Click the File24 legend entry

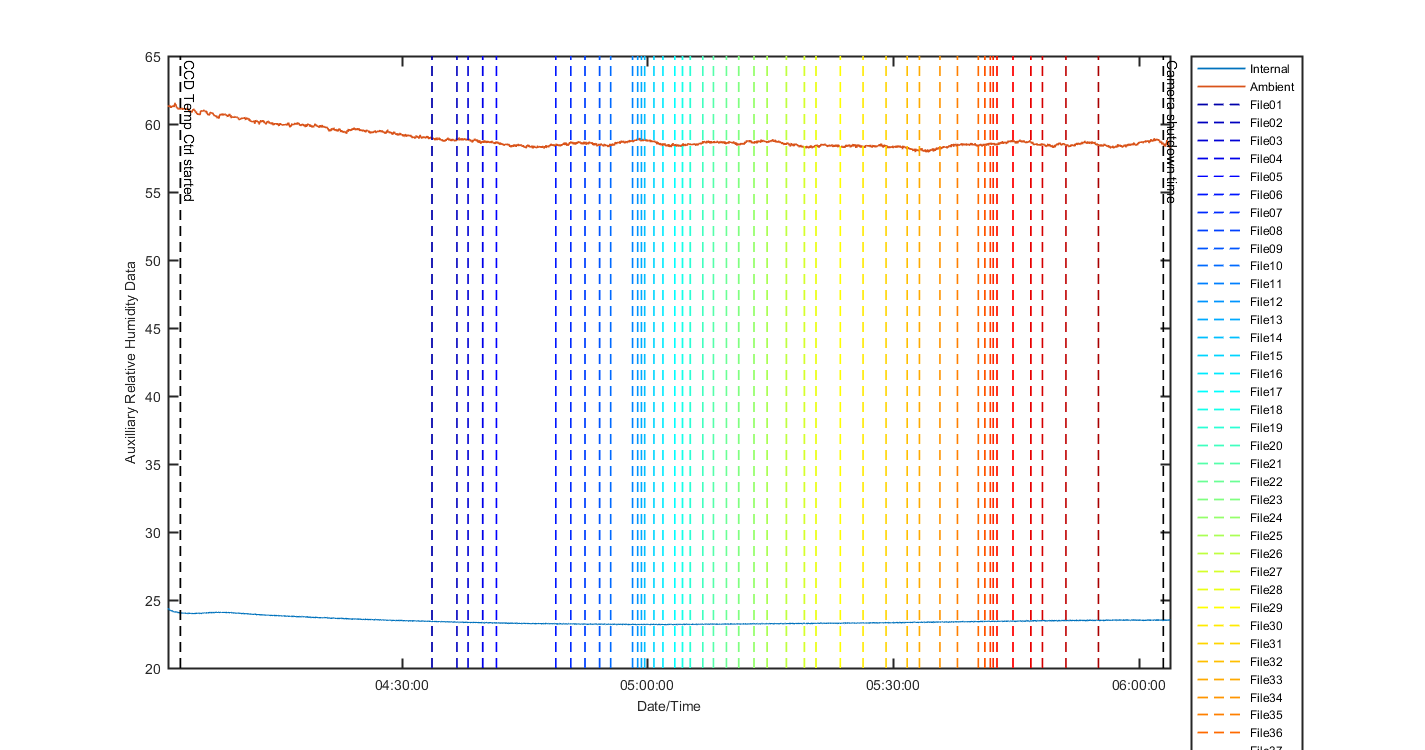(1241, 518)
